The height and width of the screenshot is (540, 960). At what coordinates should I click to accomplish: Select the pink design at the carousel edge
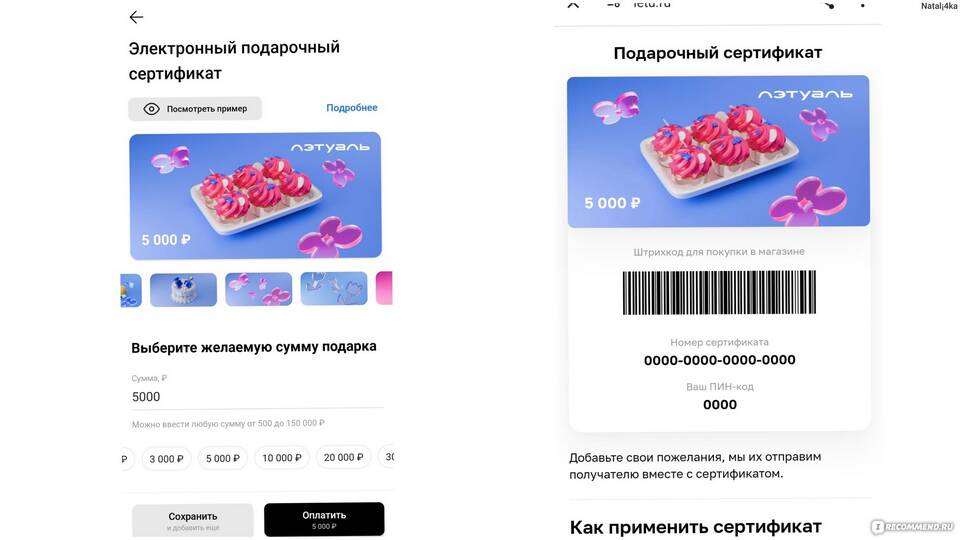[x=384, y=288]
